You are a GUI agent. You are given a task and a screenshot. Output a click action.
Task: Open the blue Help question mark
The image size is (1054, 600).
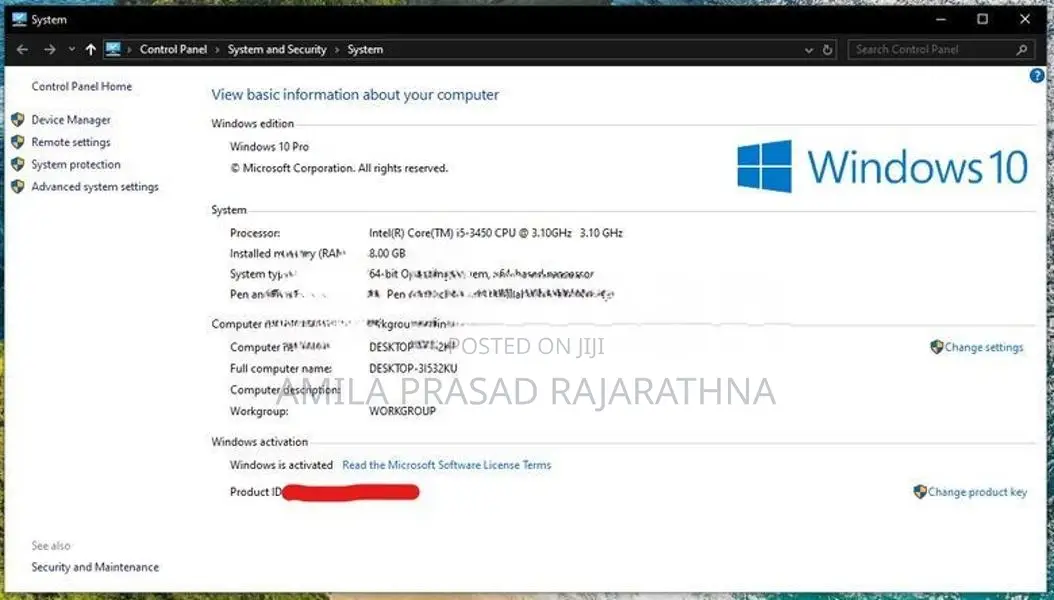(x=1037, y=76)
